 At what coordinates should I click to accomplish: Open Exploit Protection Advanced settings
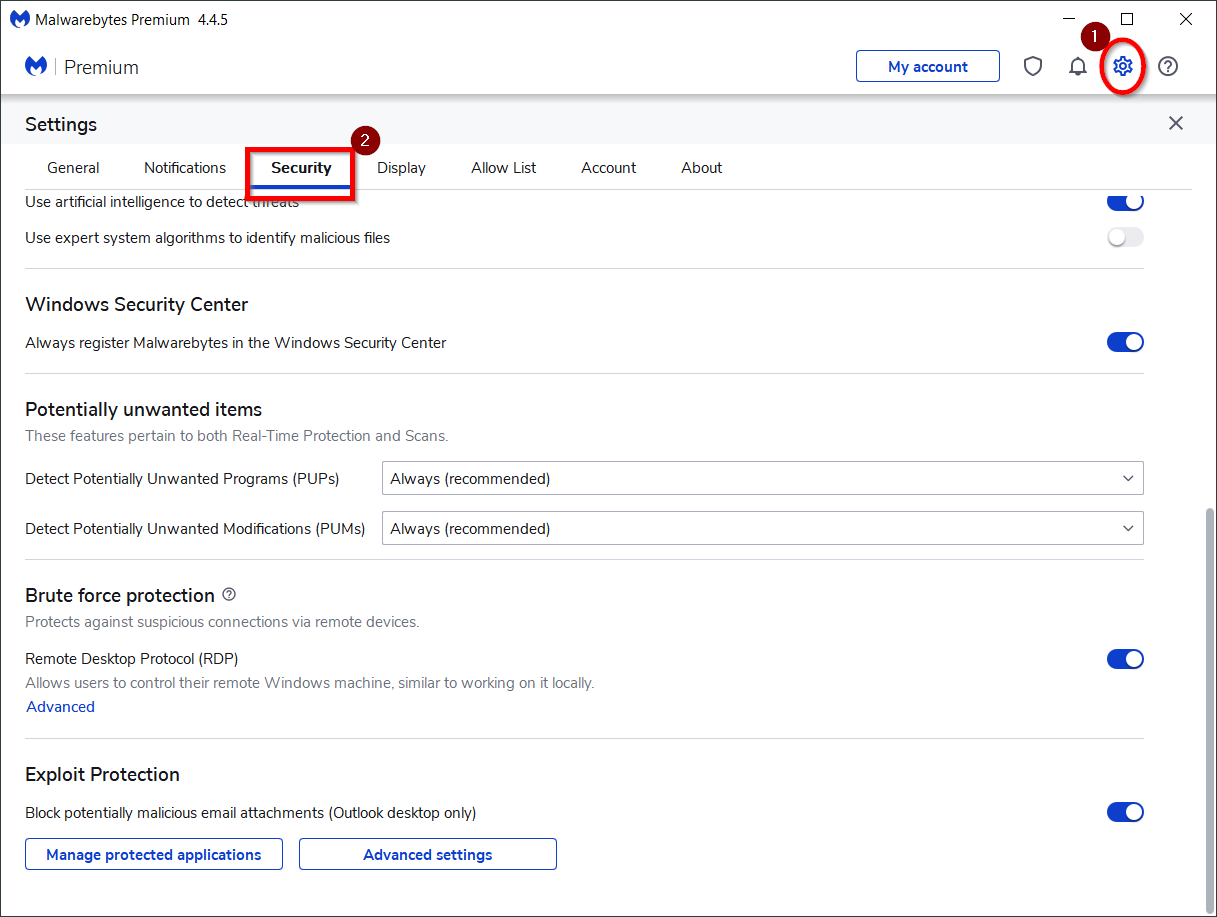[x=428, y=854]
